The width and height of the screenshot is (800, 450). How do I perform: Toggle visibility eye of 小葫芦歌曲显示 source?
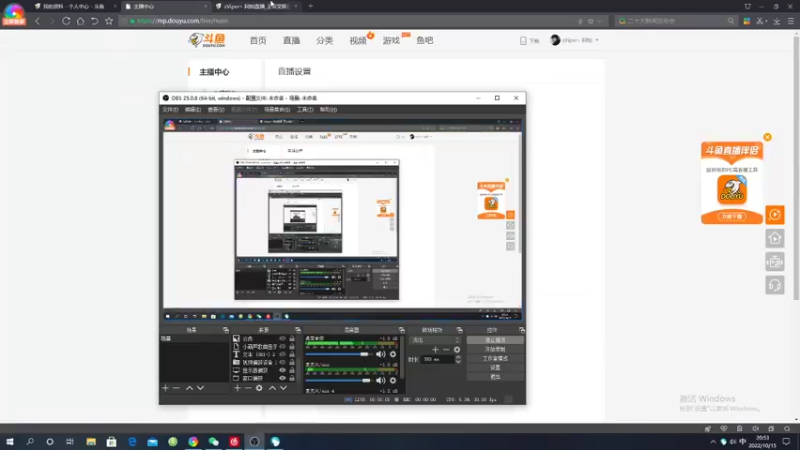pyautogui.click(x=282, y=346)
